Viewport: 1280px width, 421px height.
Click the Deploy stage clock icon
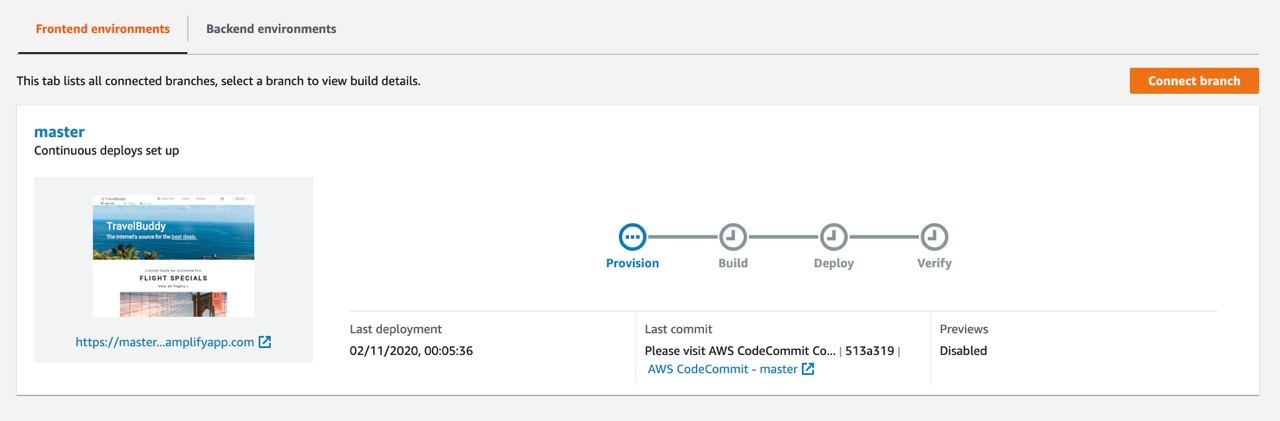[x=833, y=237]
